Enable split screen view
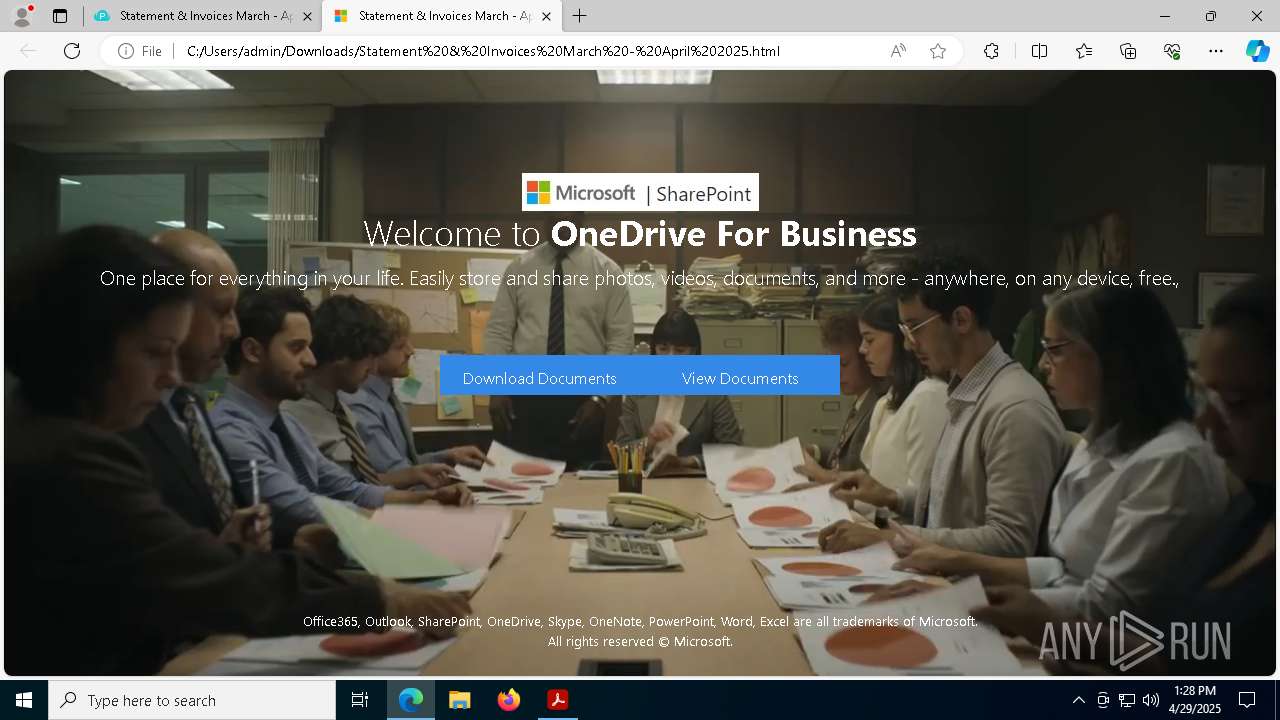Viewport: 1280px width, 720px height. pyautogui.click(x=1039, y=51)
